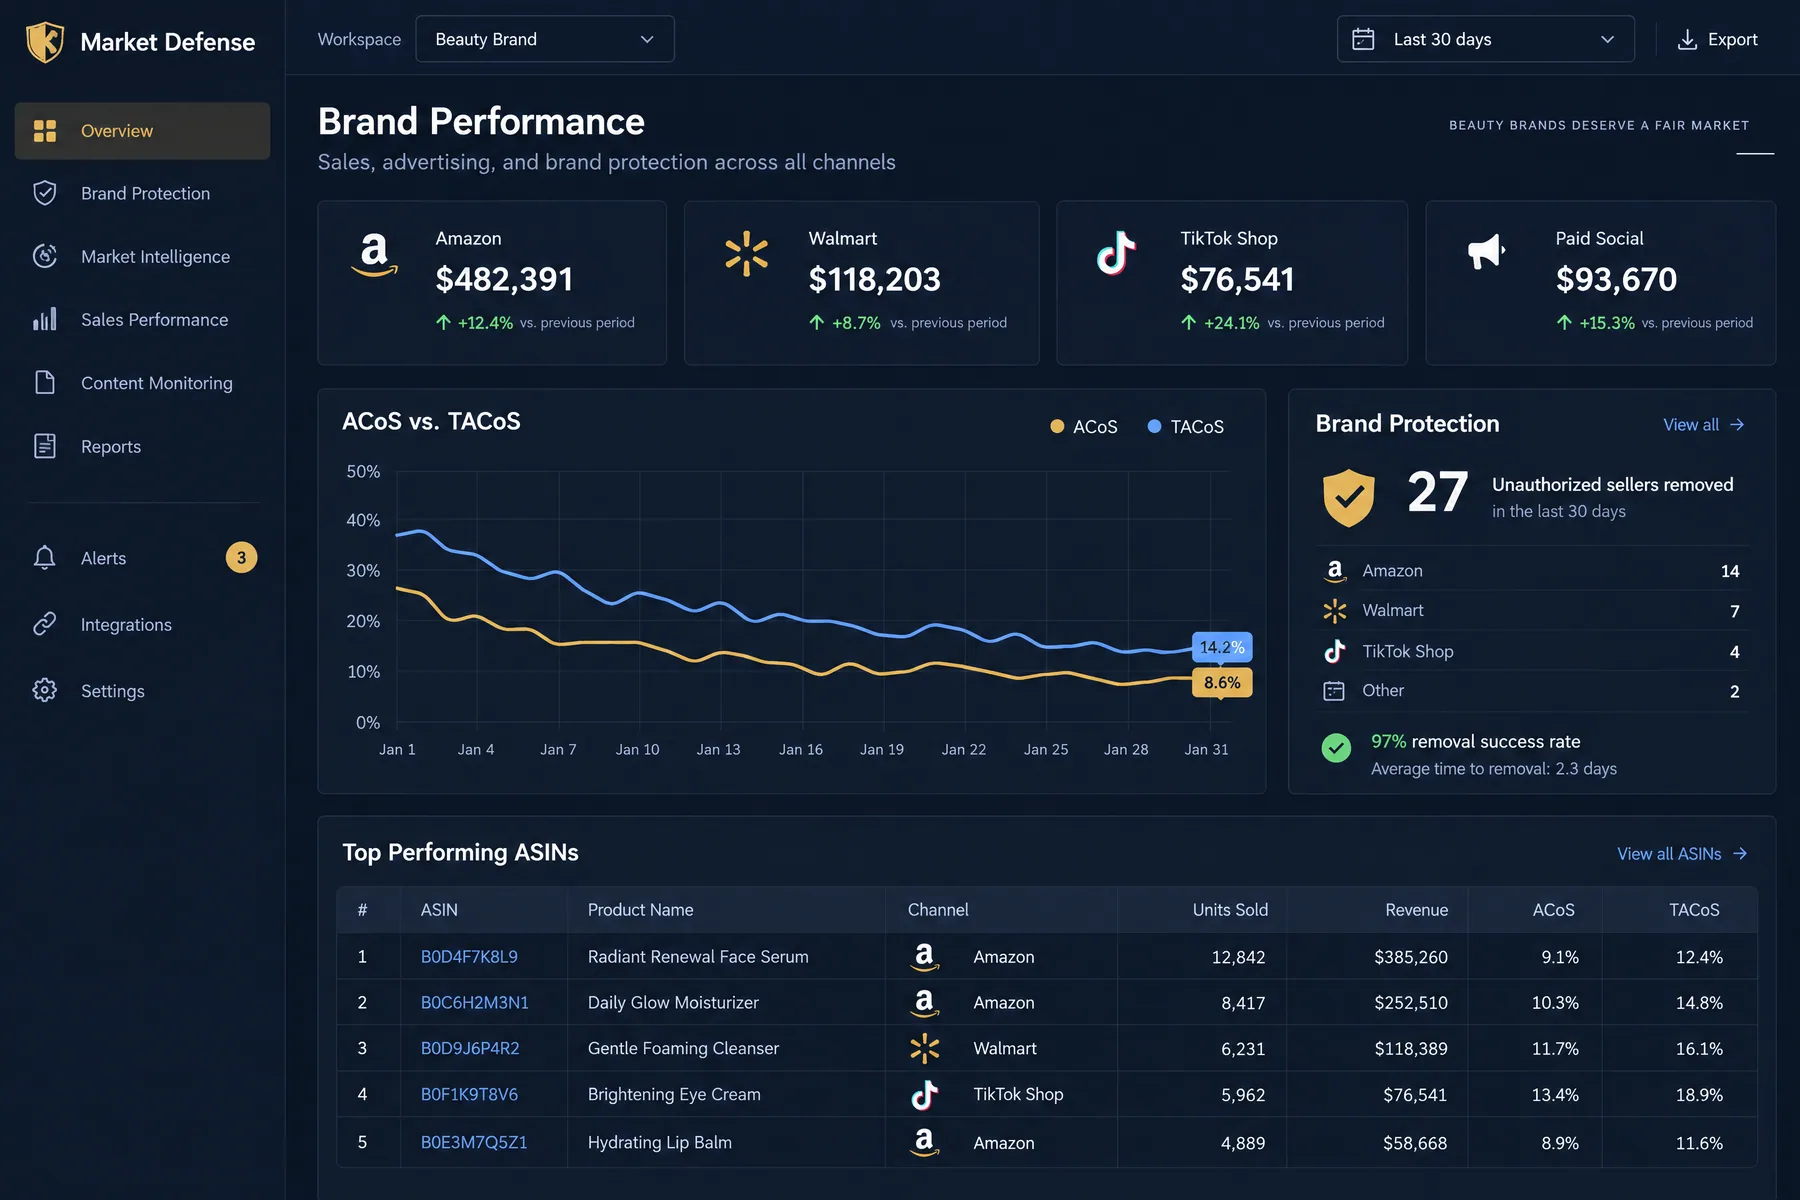
Task: Open ASIN link B0C6H2M3N1
Action: pyautogui.click(x=474, y=1002)
